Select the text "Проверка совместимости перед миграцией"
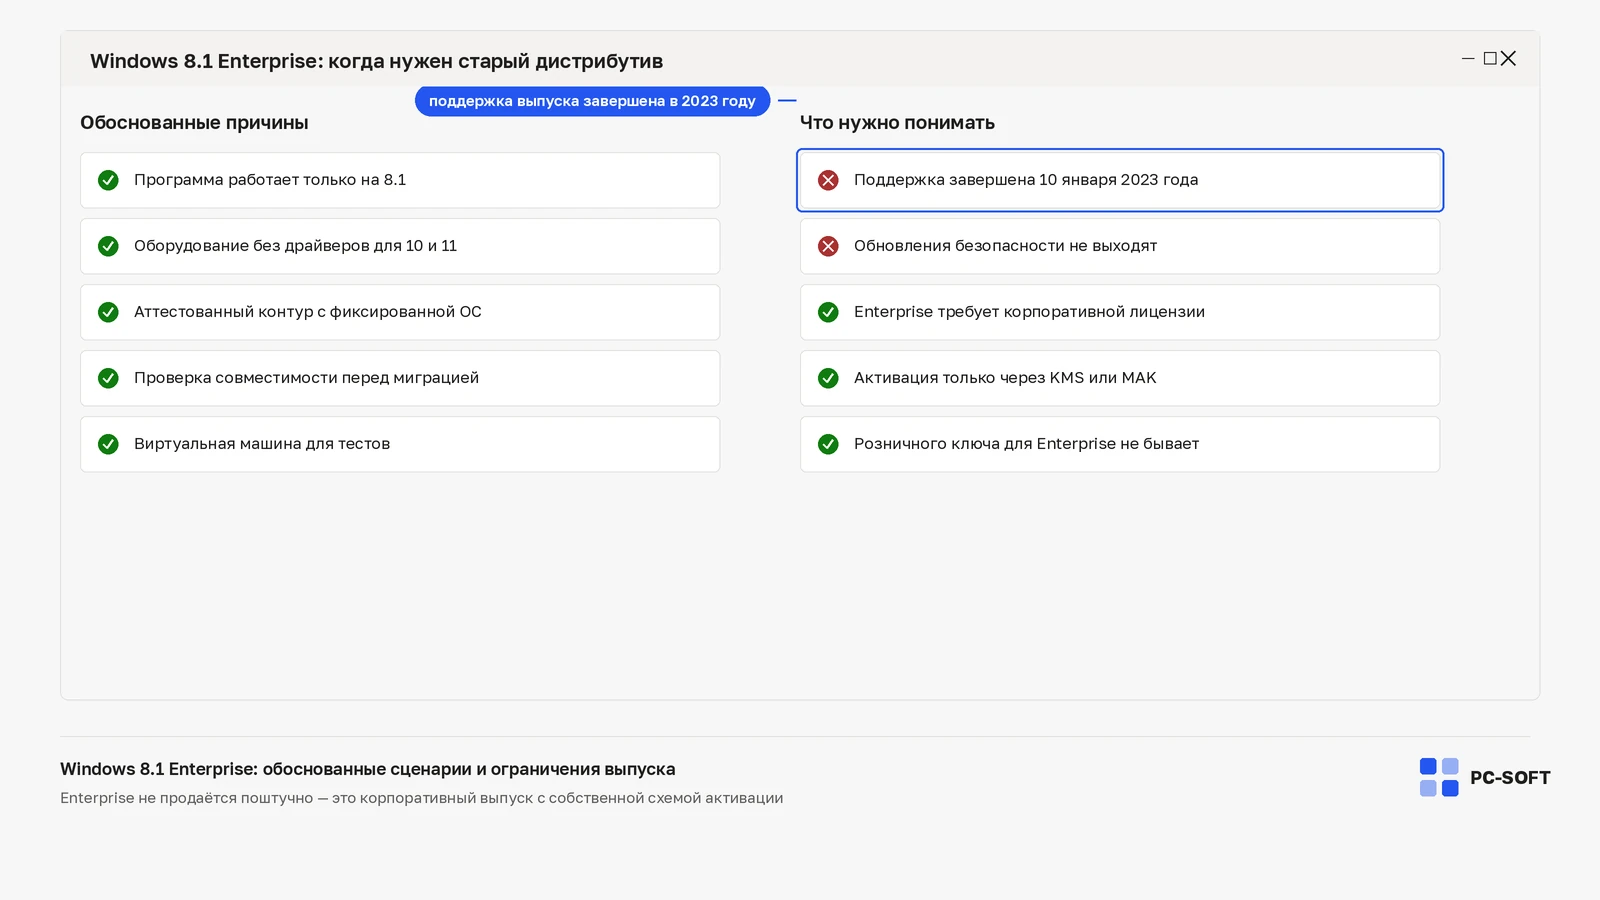Image resolution: width=1600 pixels, height=900 pixels. click(306, 378)
